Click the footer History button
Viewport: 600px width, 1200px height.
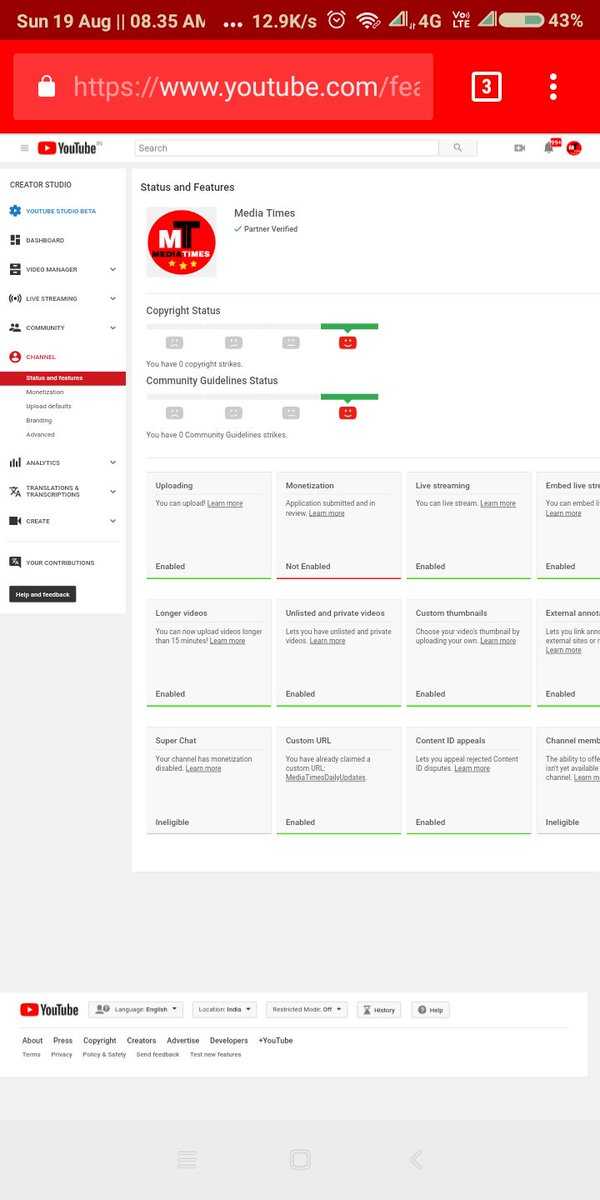pyautogui.click(x=378, y=1010)
